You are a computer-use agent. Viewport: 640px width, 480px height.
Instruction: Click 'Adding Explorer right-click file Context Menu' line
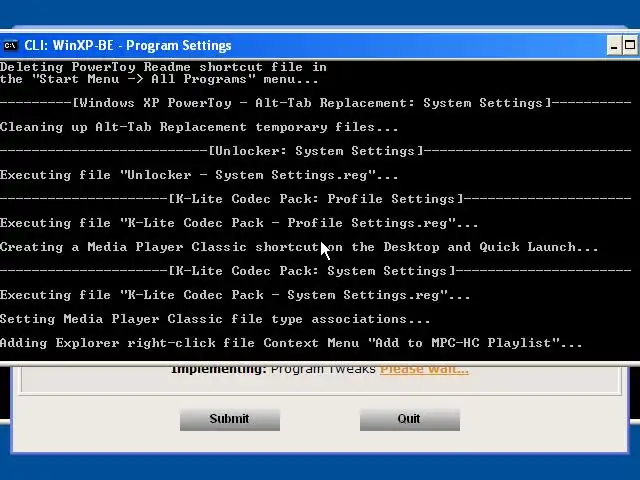pyautogui.click(x=291, y=343)
